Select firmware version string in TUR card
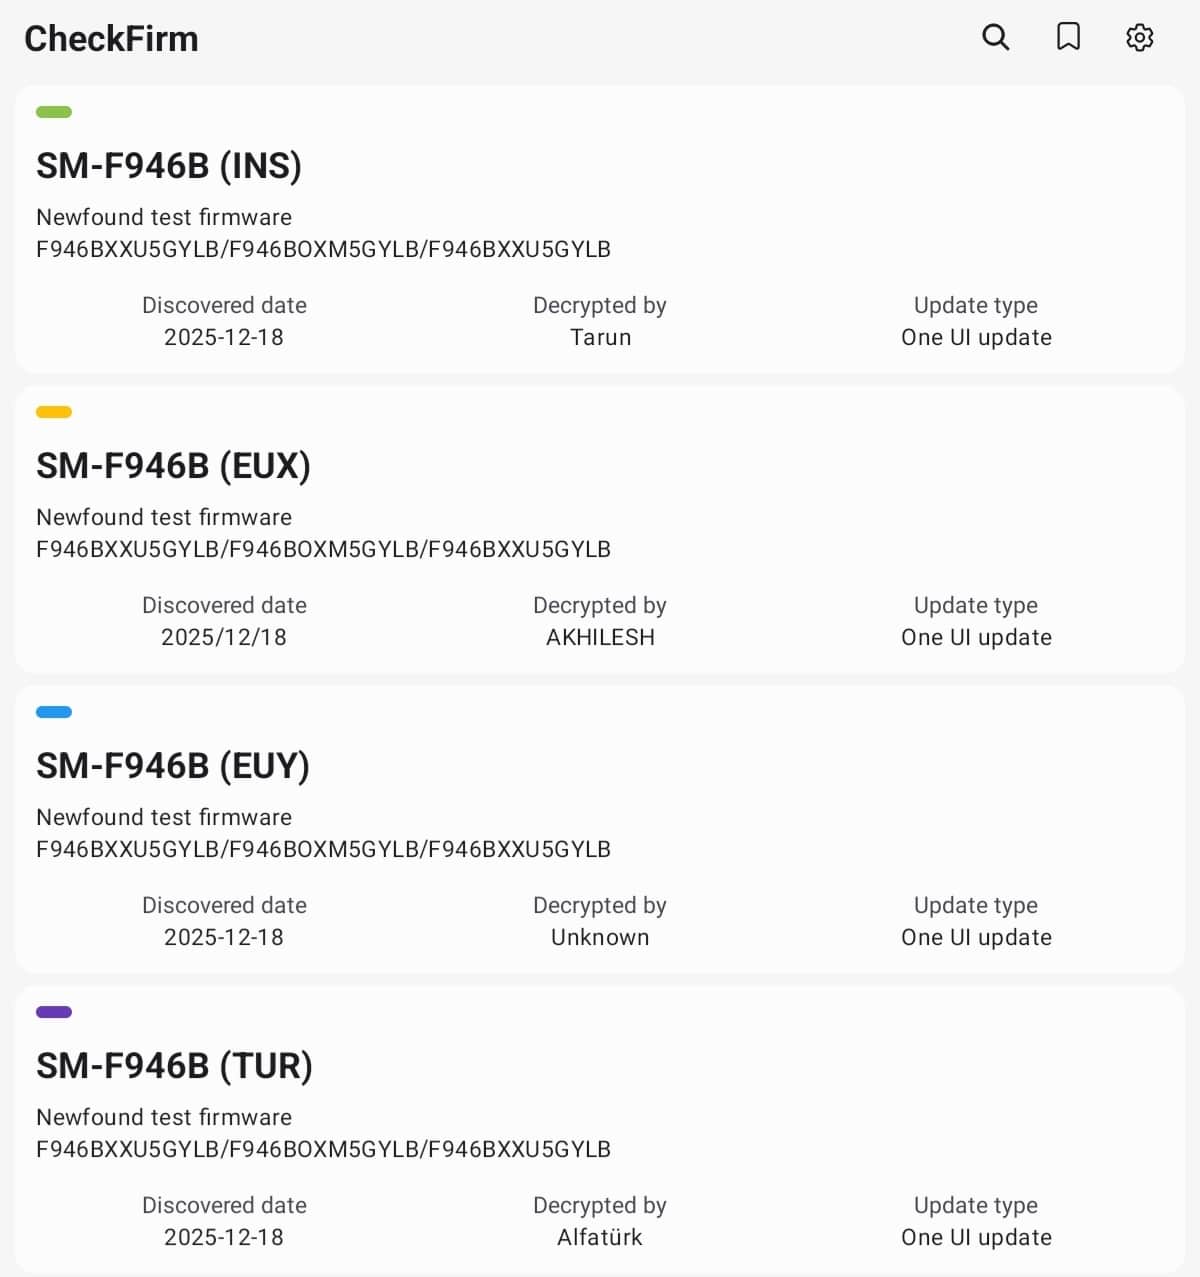Viewport: 1200px width, 1277px height. pyautogui.click(x=323, y=1149)
